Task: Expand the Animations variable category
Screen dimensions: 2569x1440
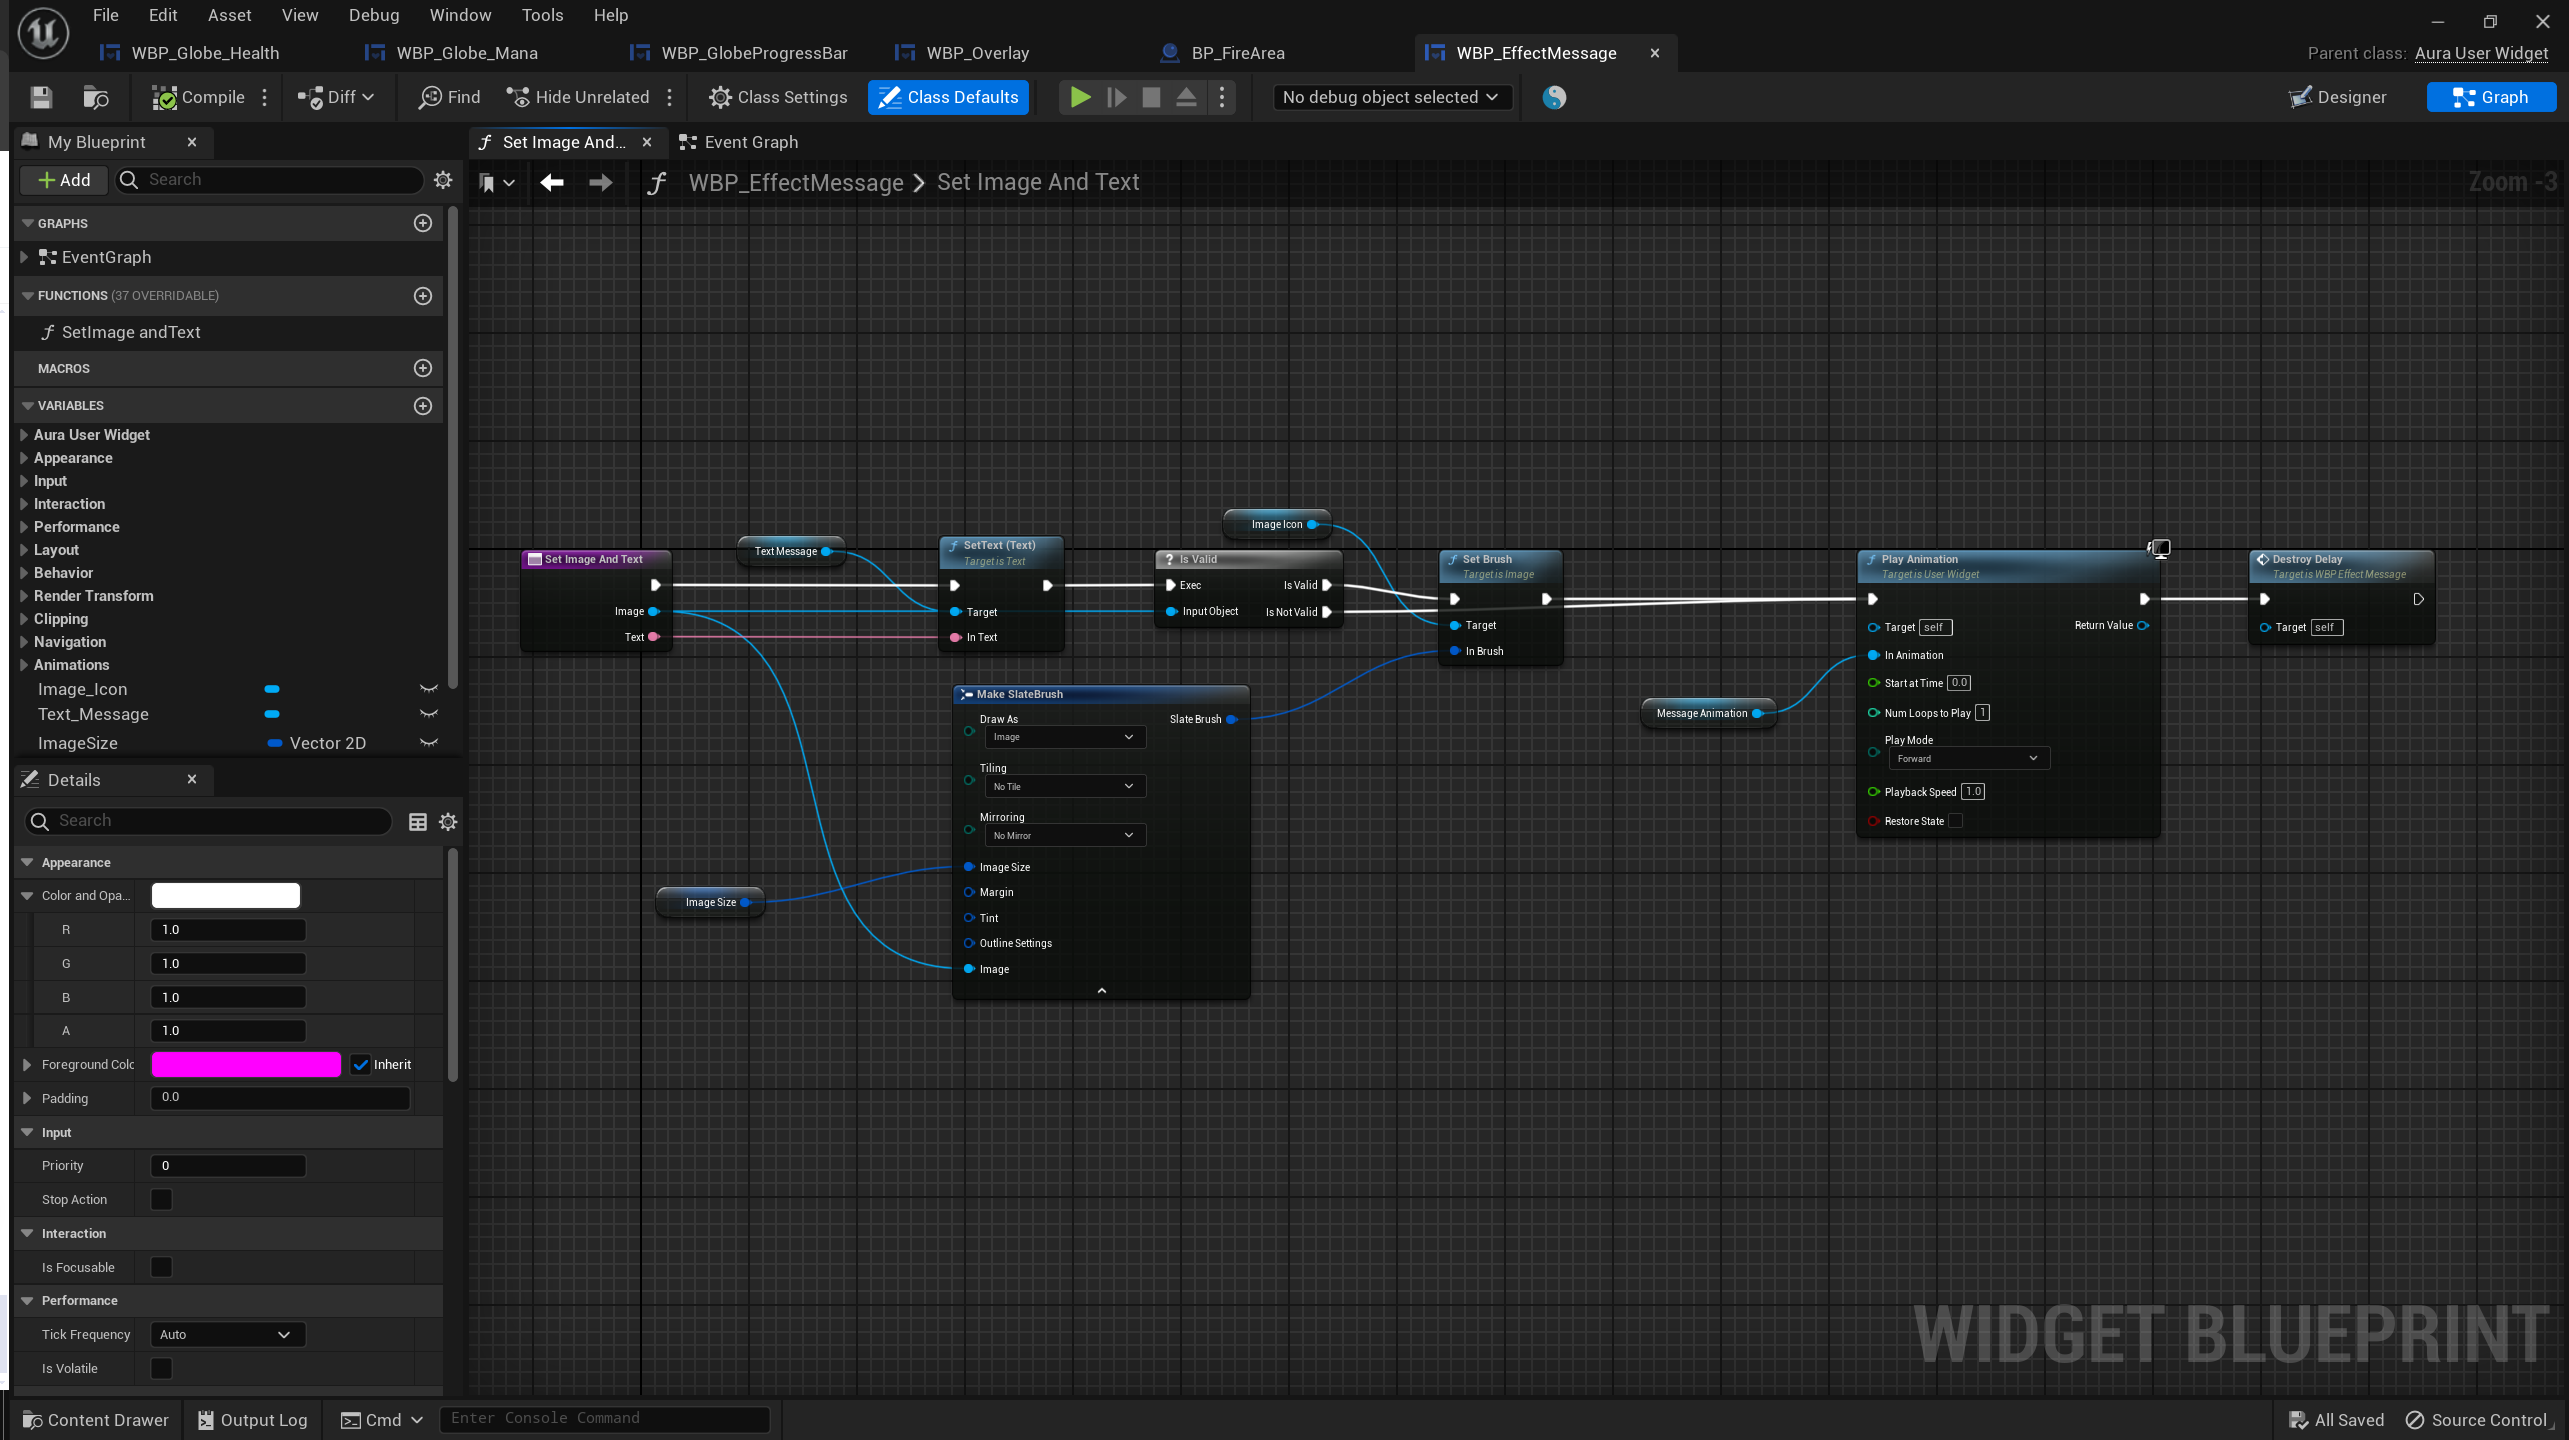Action: click(24, 665)
